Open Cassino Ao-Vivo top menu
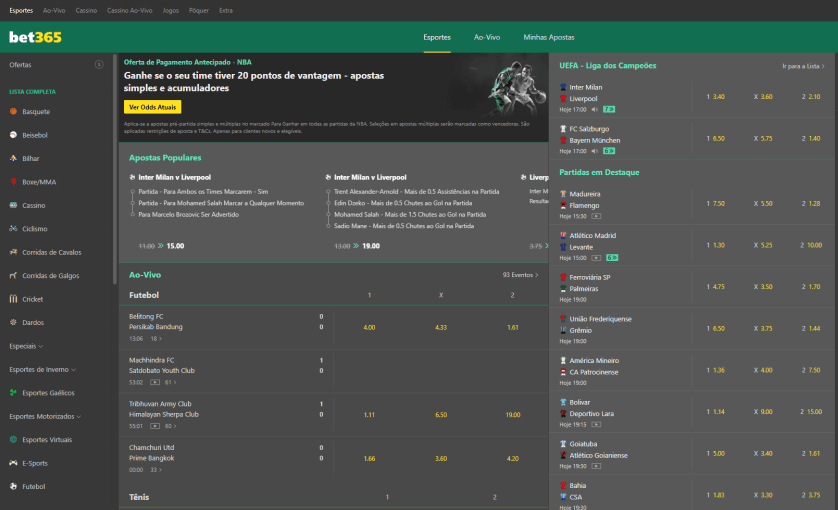The width and height of the screenshot is (838, 510). point(129,10)
